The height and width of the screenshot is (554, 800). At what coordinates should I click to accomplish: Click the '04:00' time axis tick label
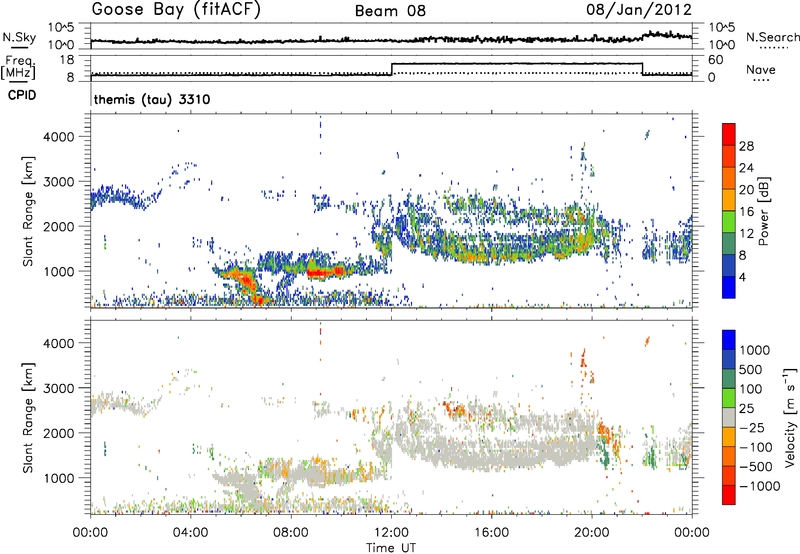coord(191,533)
